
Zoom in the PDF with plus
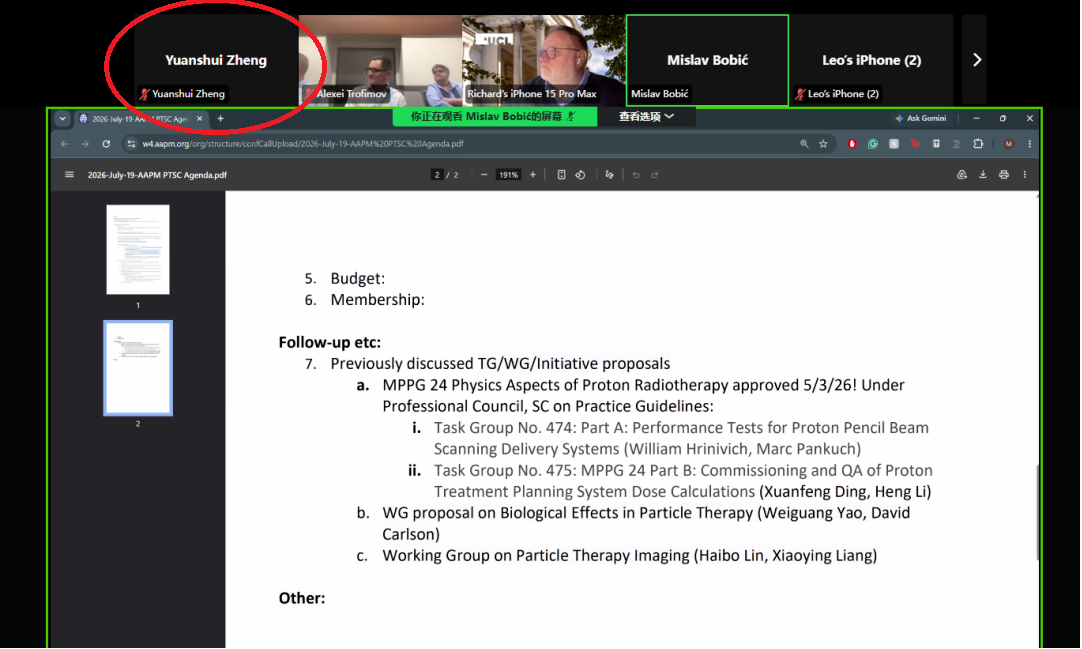coord(533,174)
